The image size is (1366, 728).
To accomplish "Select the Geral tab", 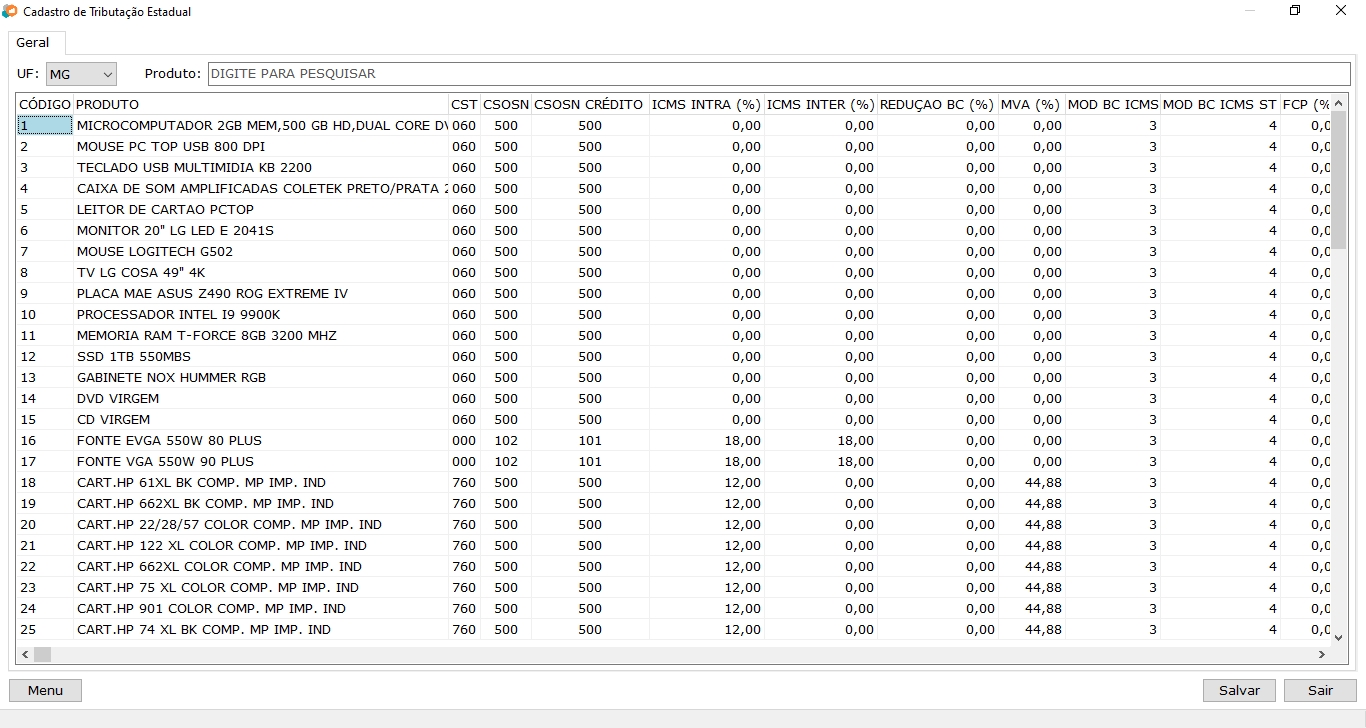I will pos(33,43).
